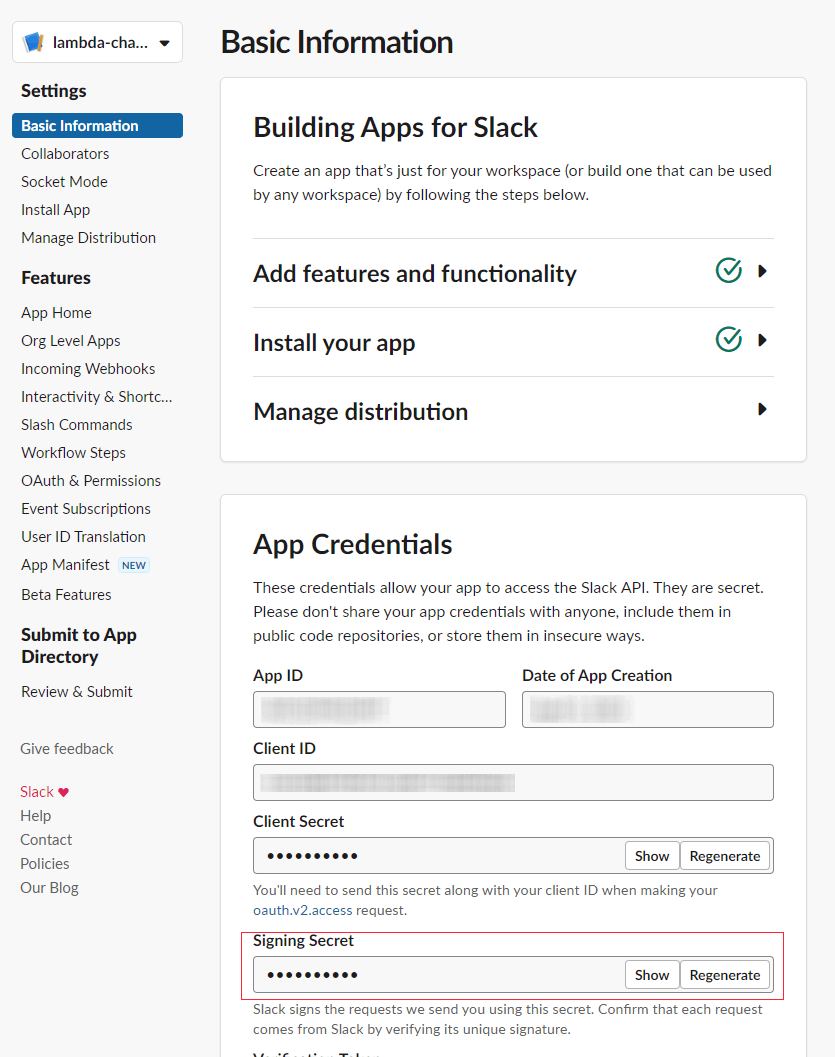
Task: Open the Contact link
Action: [46, 840]
